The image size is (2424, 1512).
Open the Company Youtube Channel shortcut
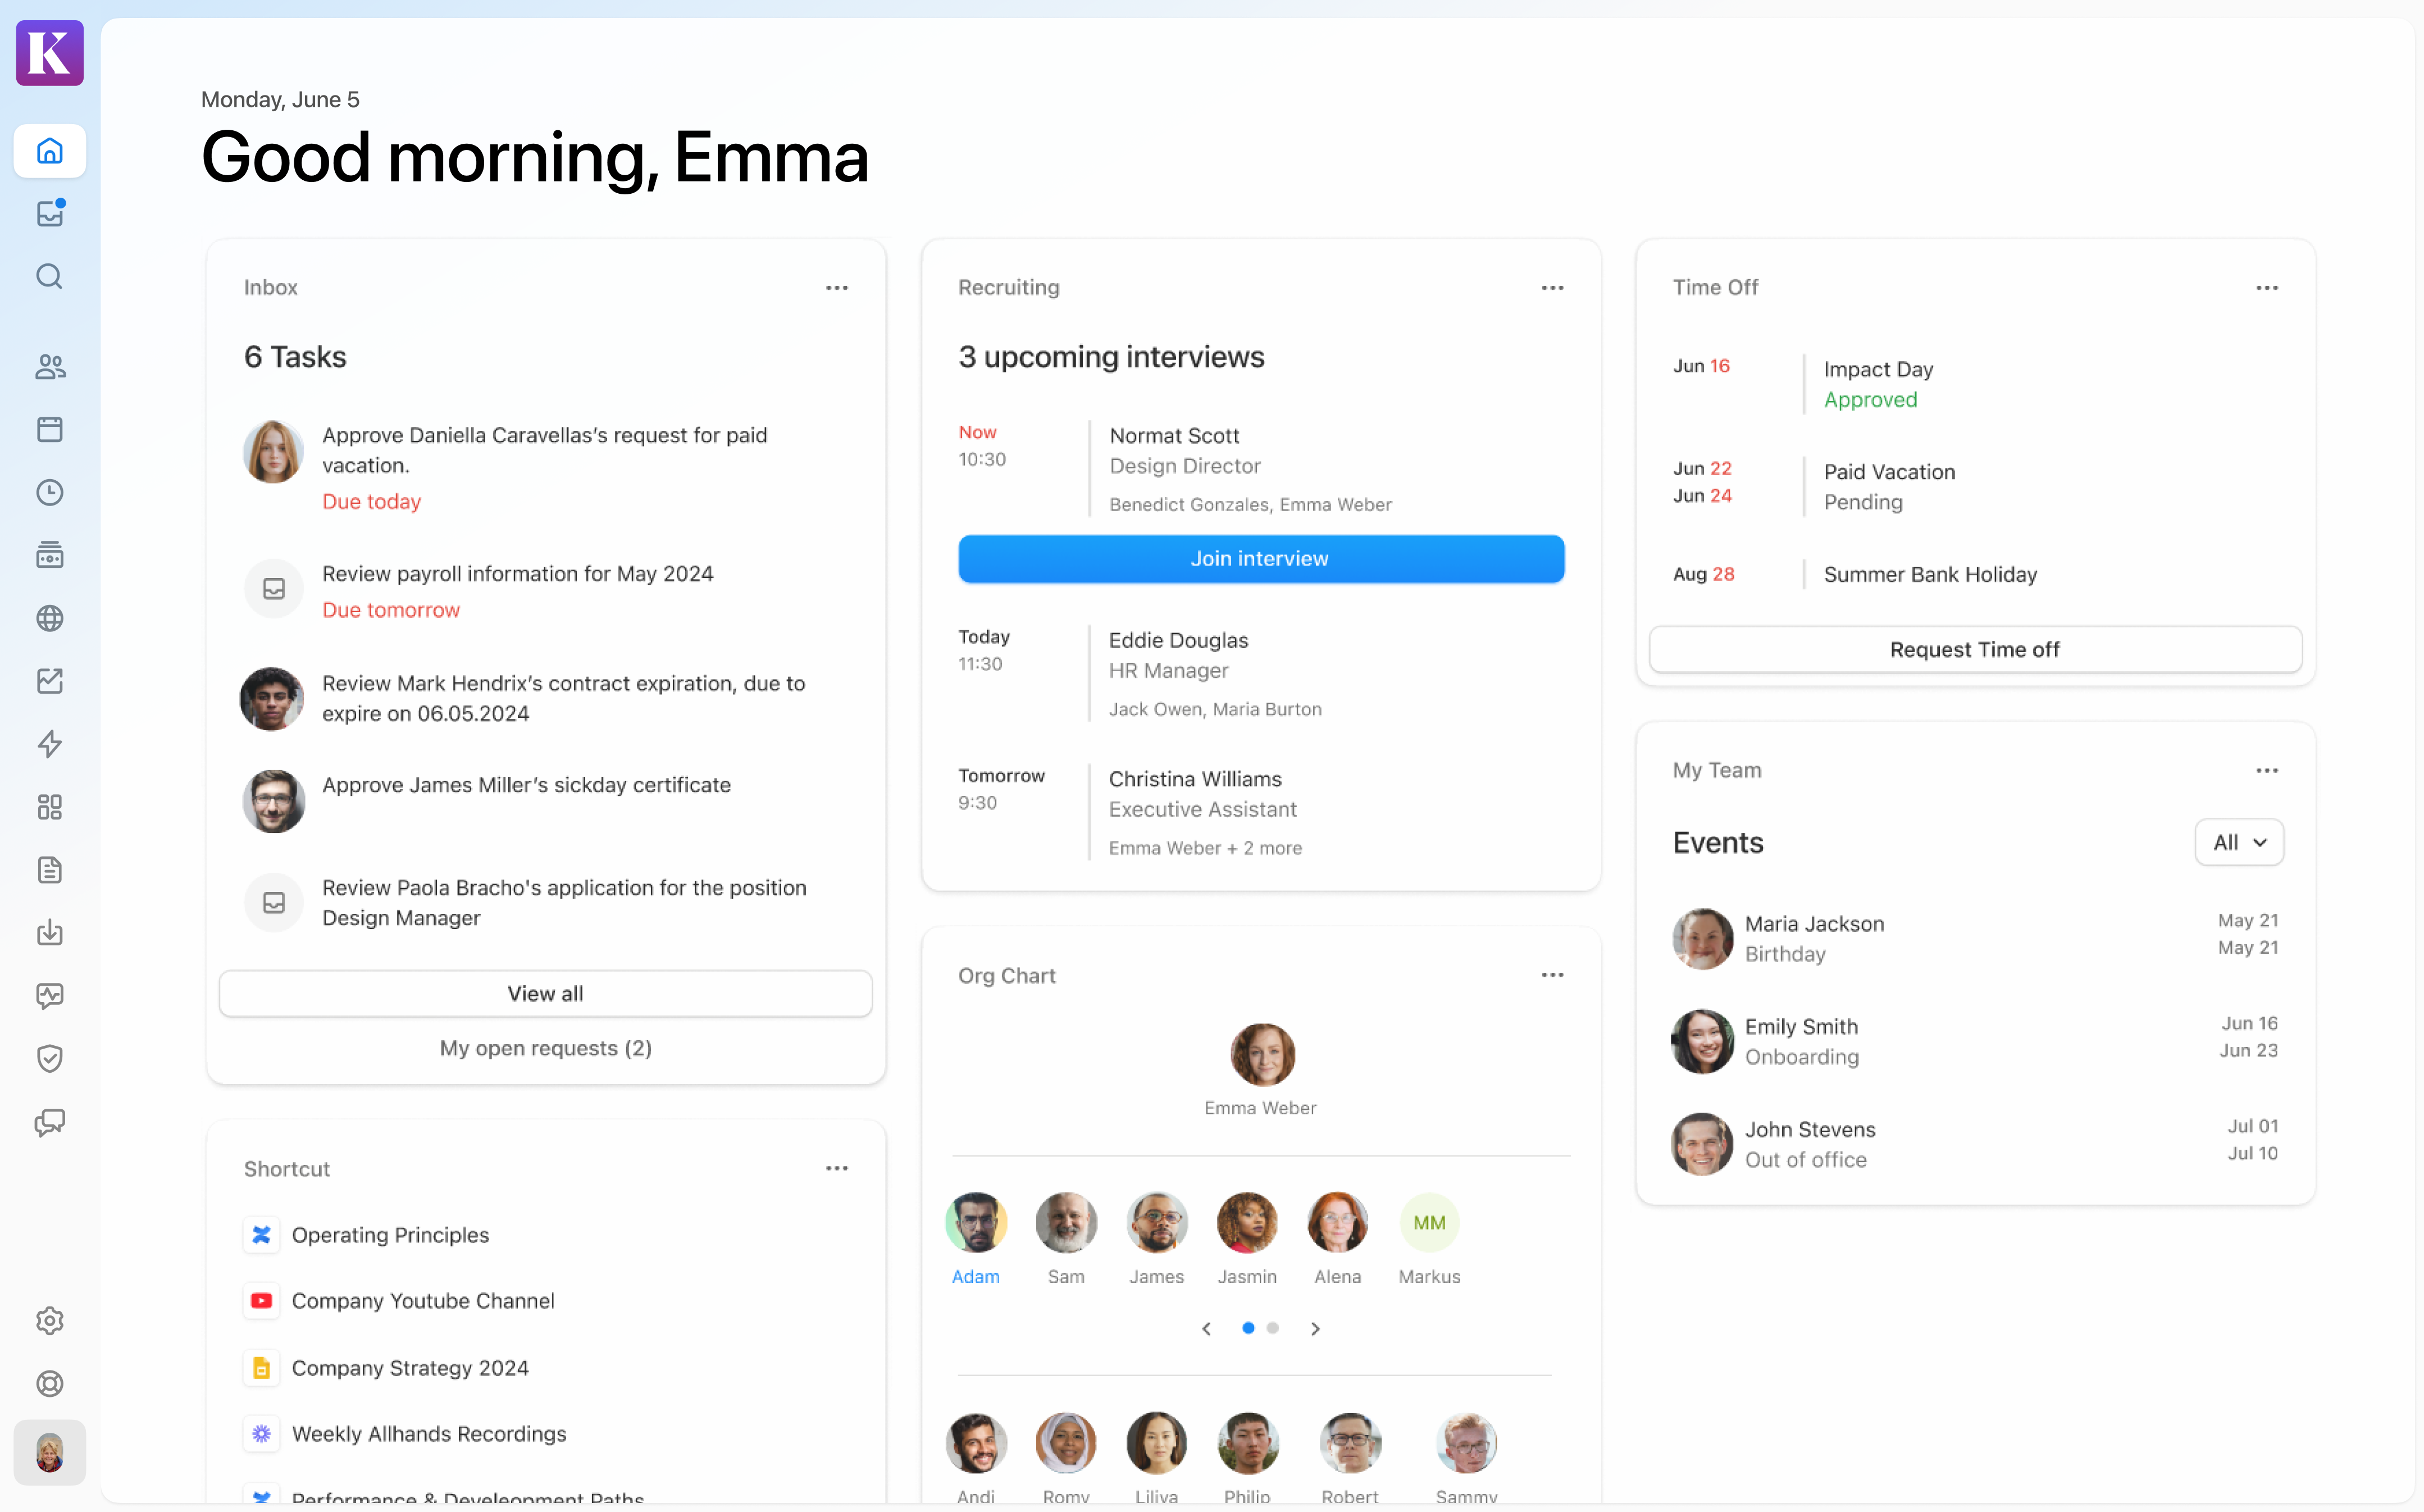[422, 1301]
